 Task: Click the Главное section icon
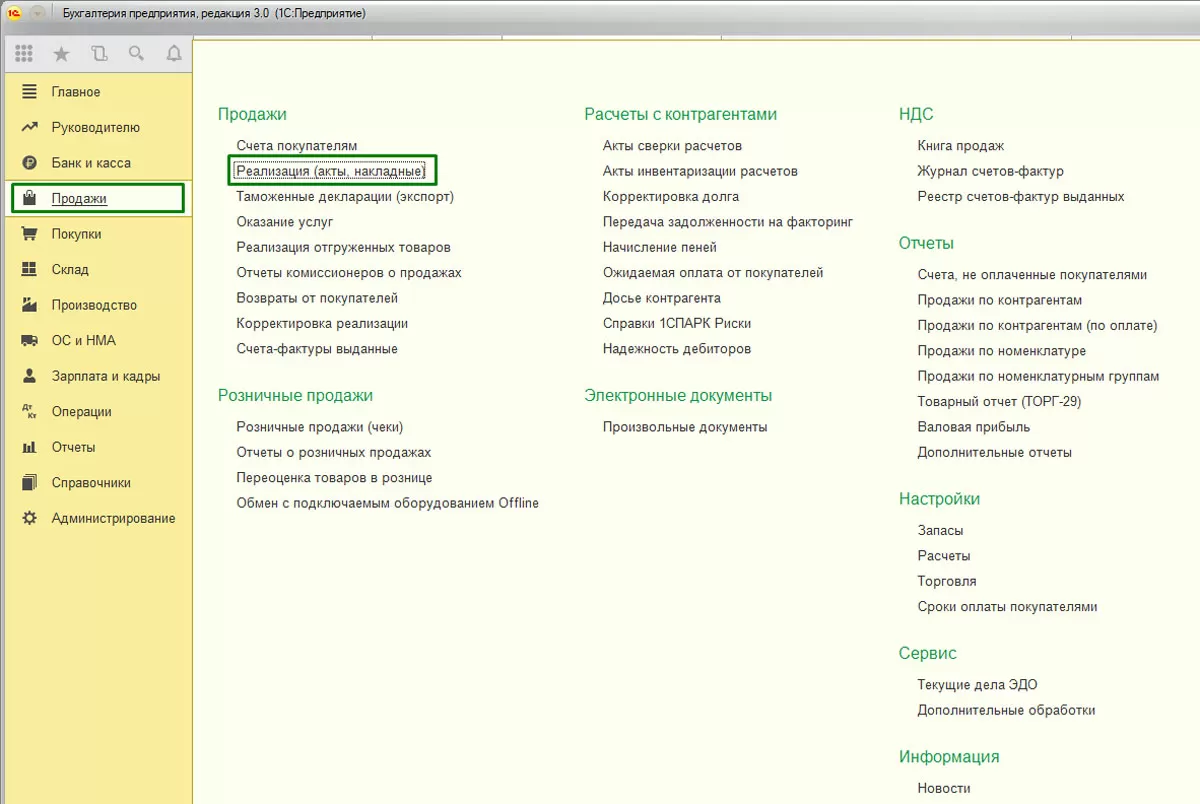coord(30,92)
